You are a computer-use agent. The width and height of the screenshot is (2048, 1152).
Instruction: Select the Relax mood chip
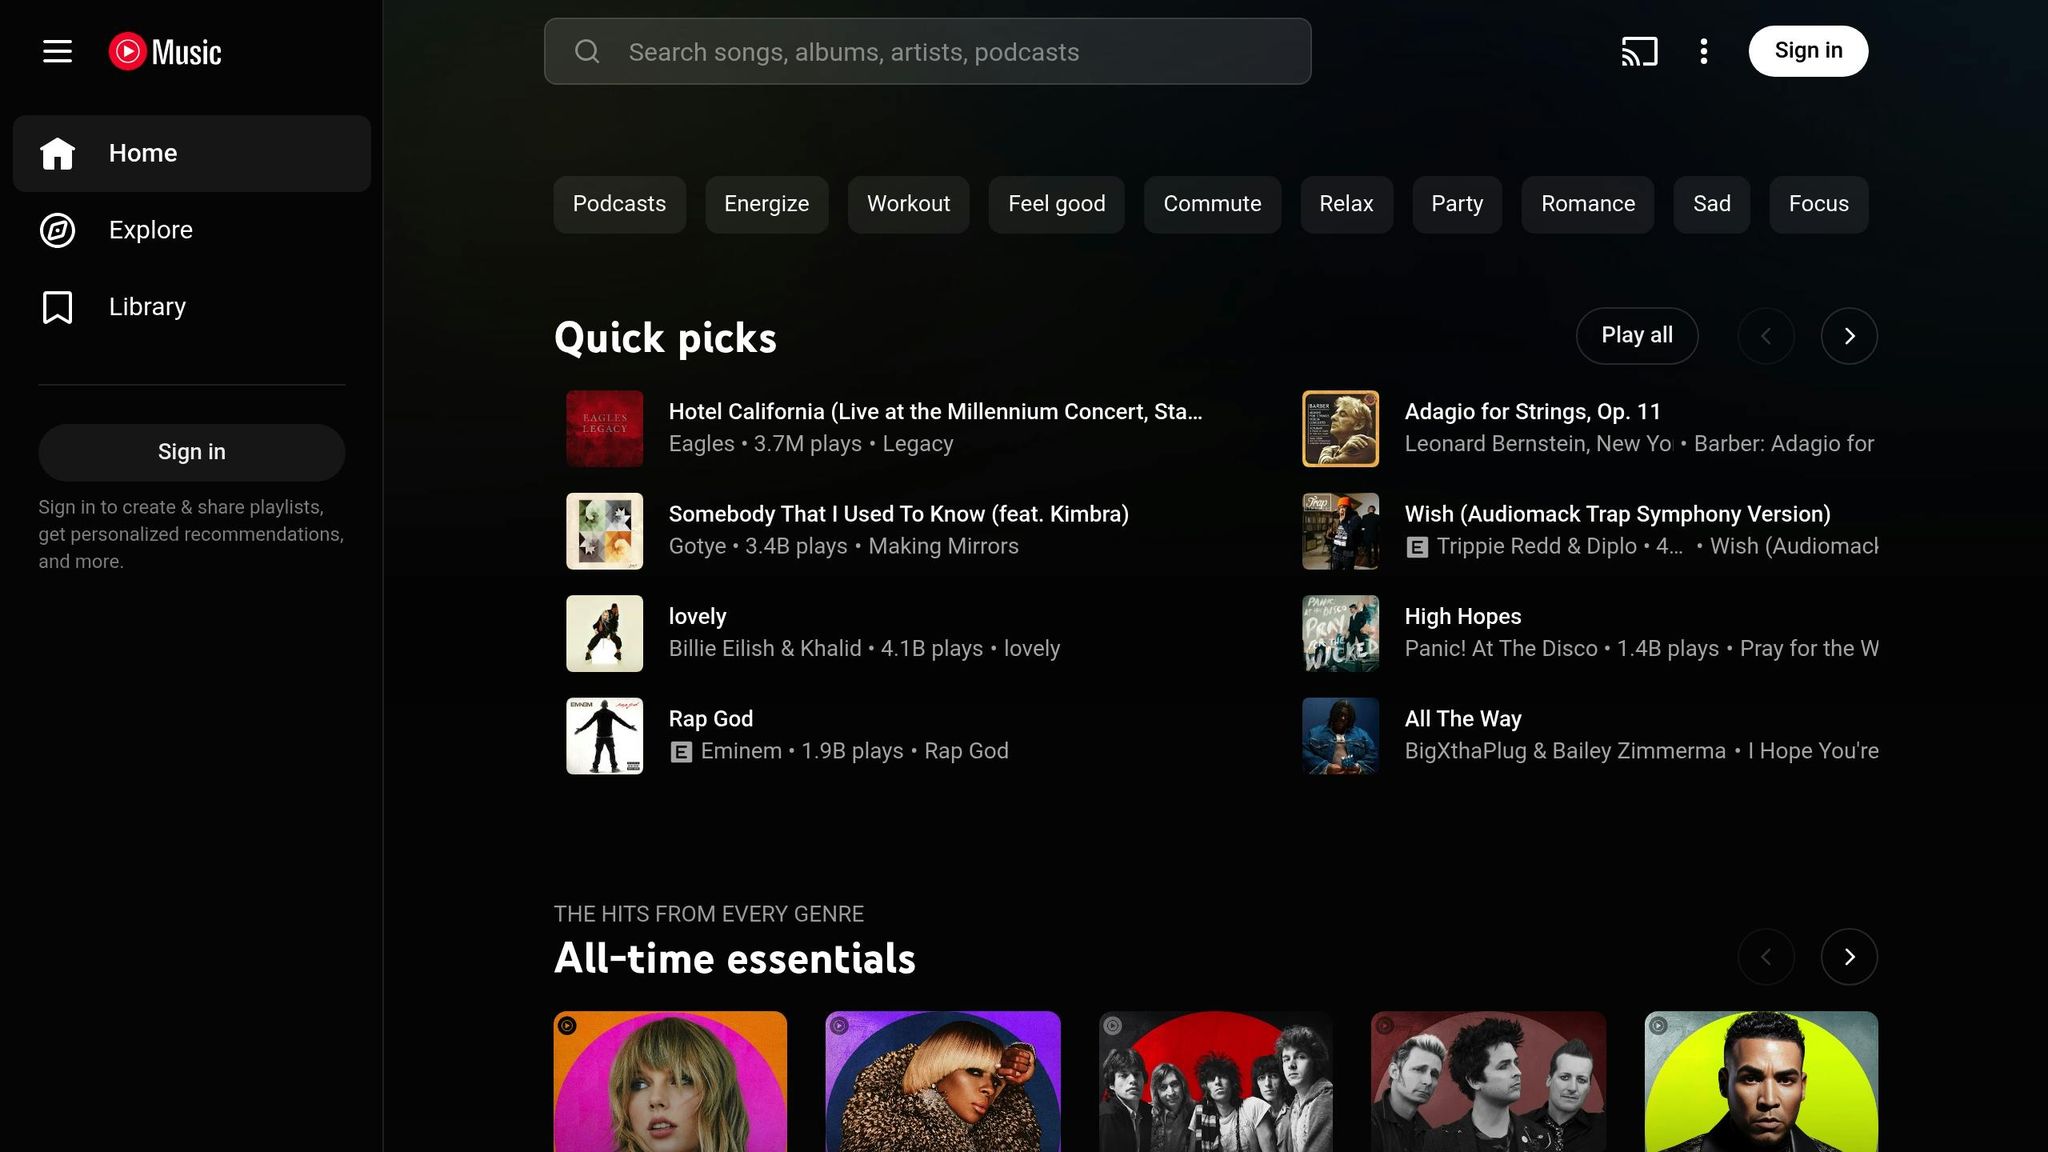pos(1346,204)
